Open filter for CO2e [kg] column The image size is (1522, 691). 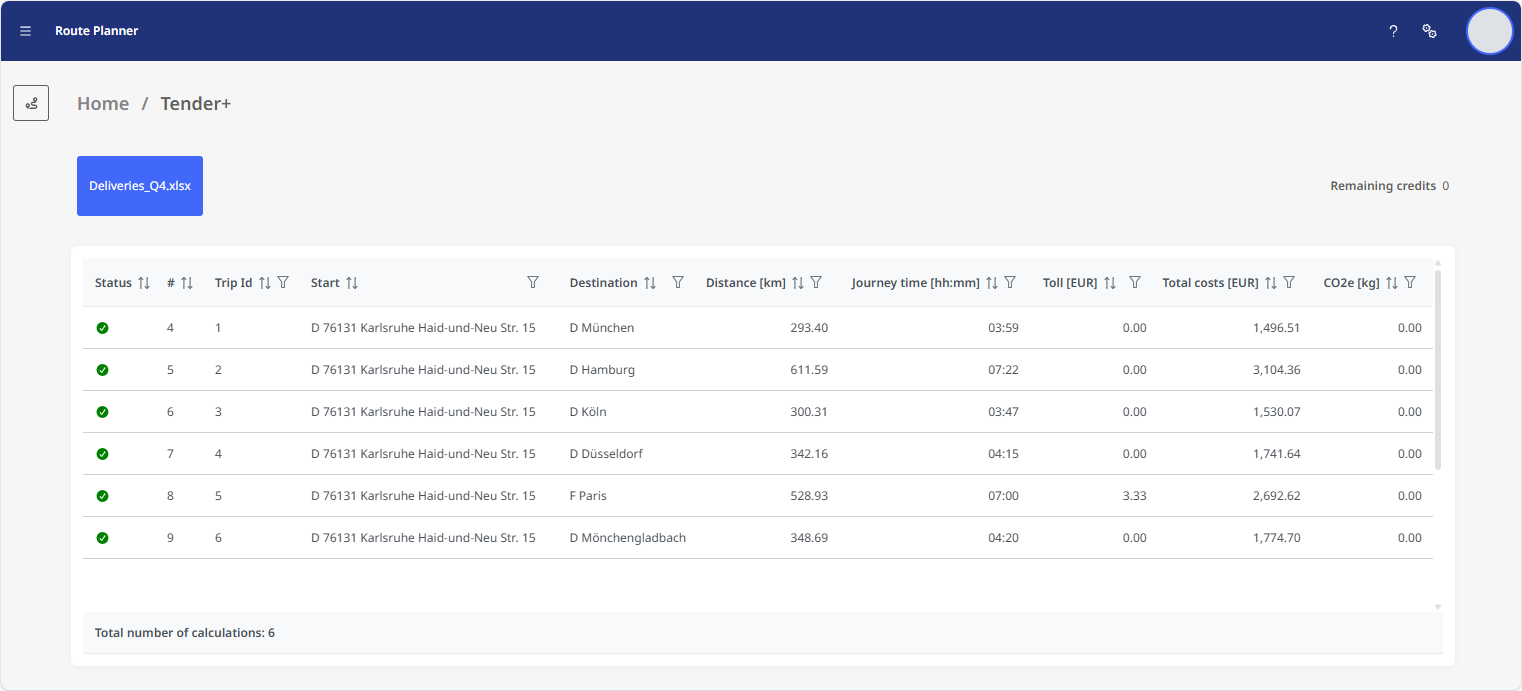tap(1410, 283)
